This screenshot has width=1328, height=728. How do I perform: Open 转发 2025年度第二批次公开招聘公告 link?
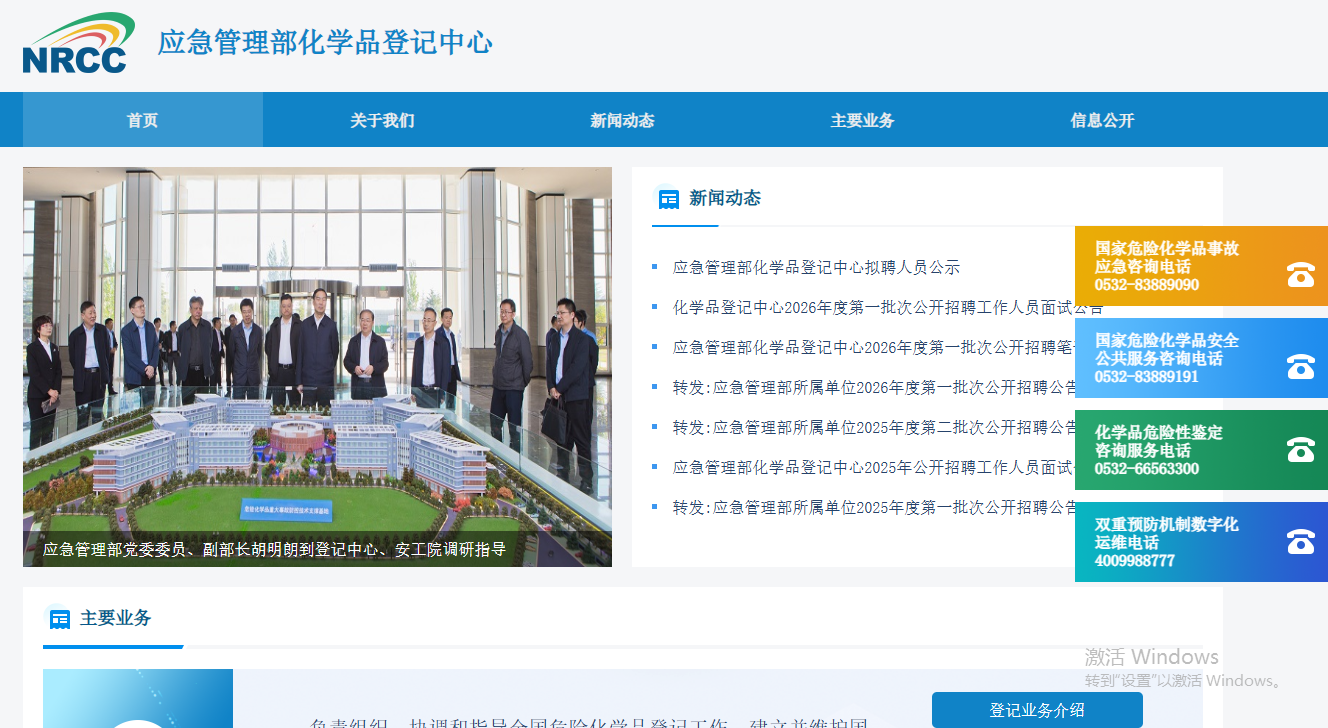(873, 427)
